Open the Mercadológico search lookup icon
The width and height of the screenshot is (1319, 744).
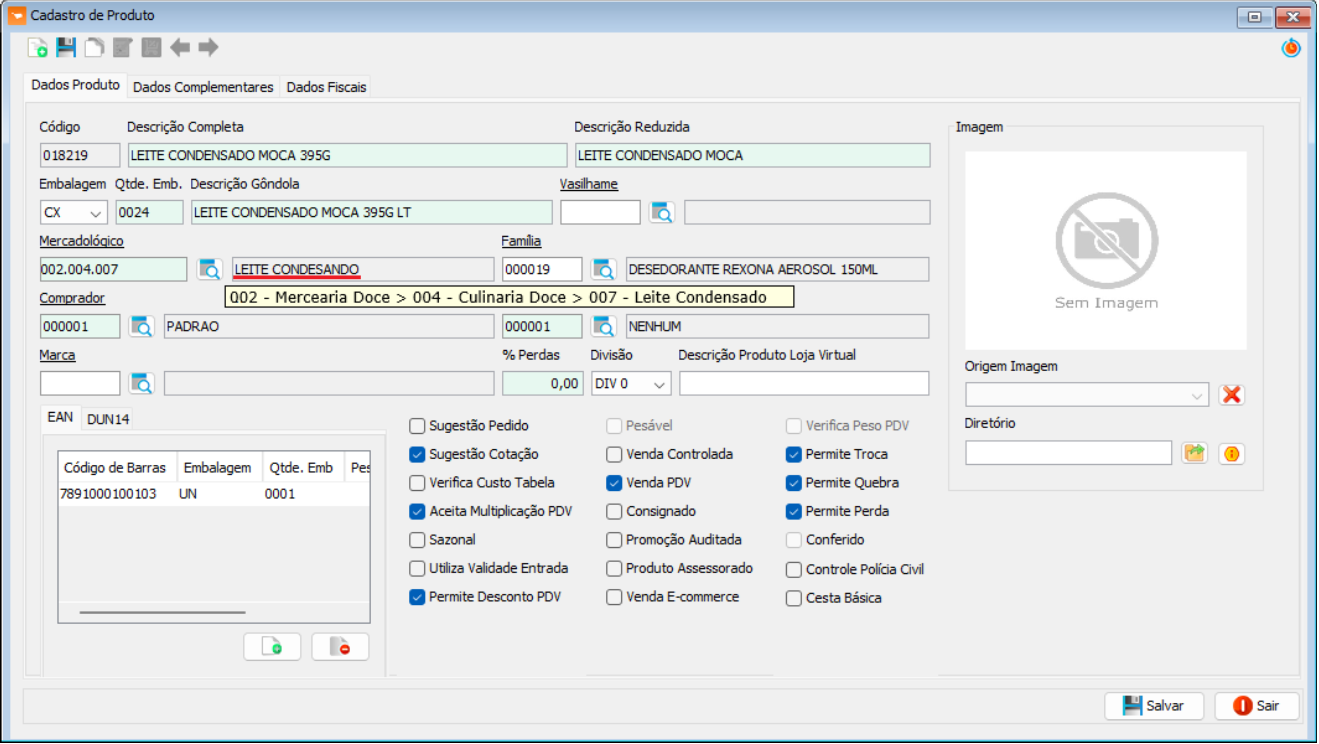[x=210, y=269]
